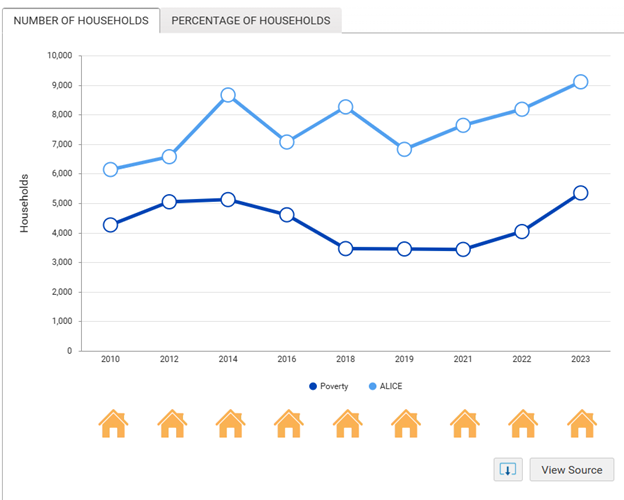
Task: Click the house icon under 2023
Action: pyautogui.click(x=581, y=424)
